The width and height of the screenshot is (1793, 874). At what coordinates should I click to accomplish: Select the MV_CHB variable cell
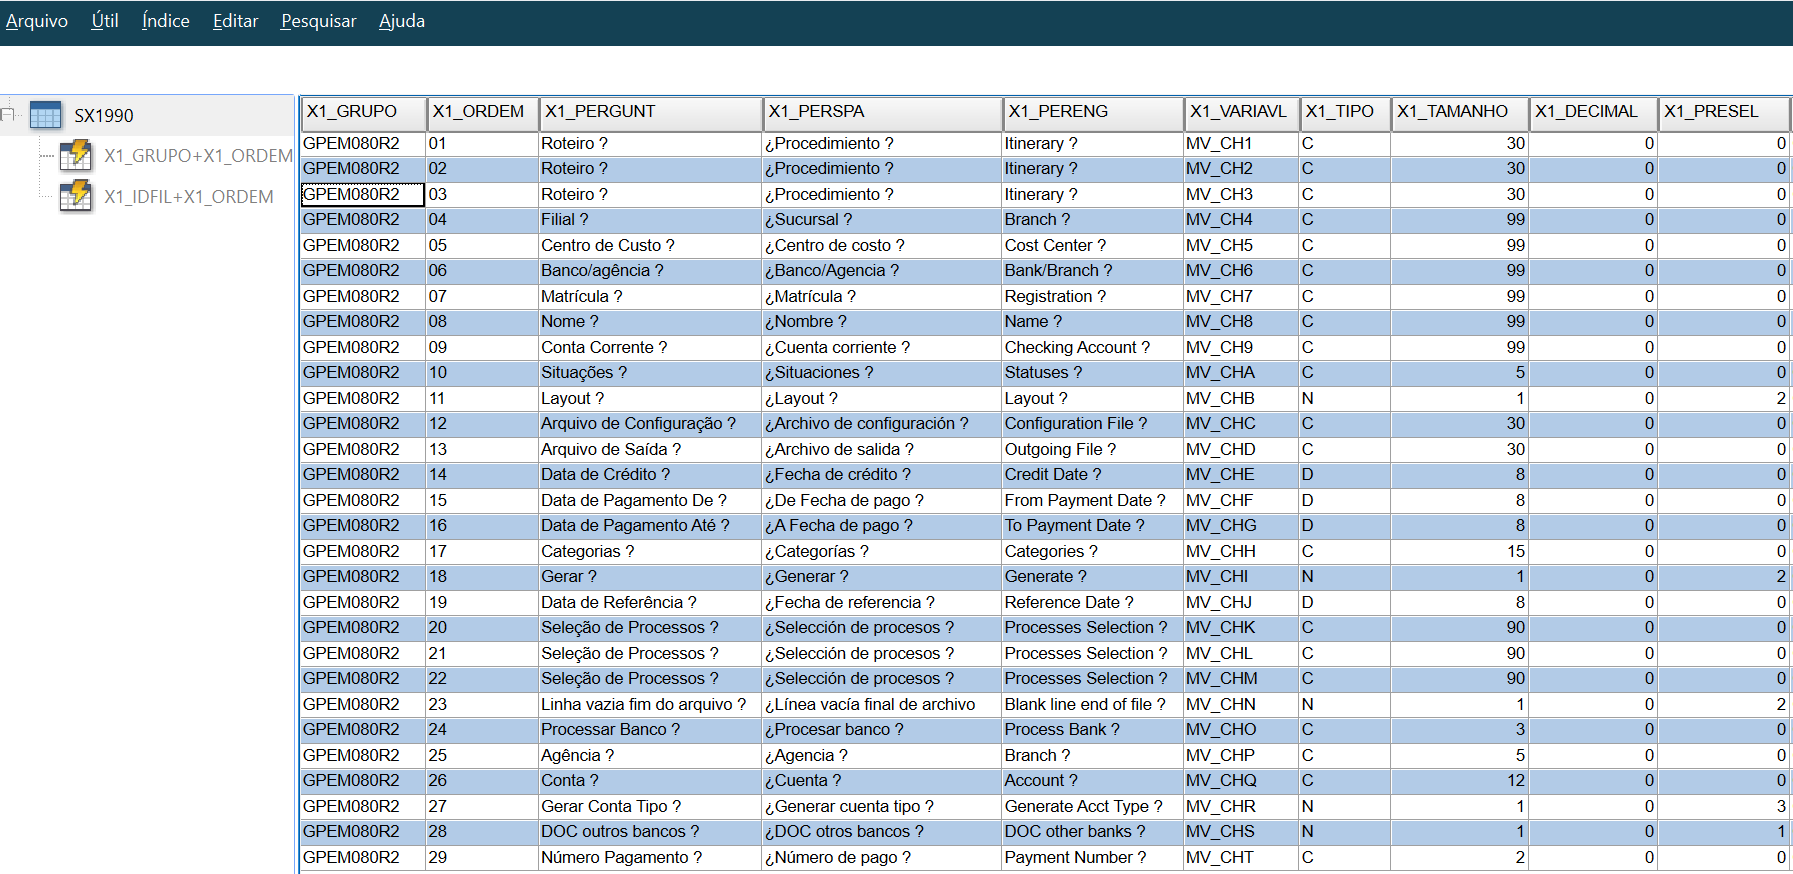click(x=1241, y=398)
